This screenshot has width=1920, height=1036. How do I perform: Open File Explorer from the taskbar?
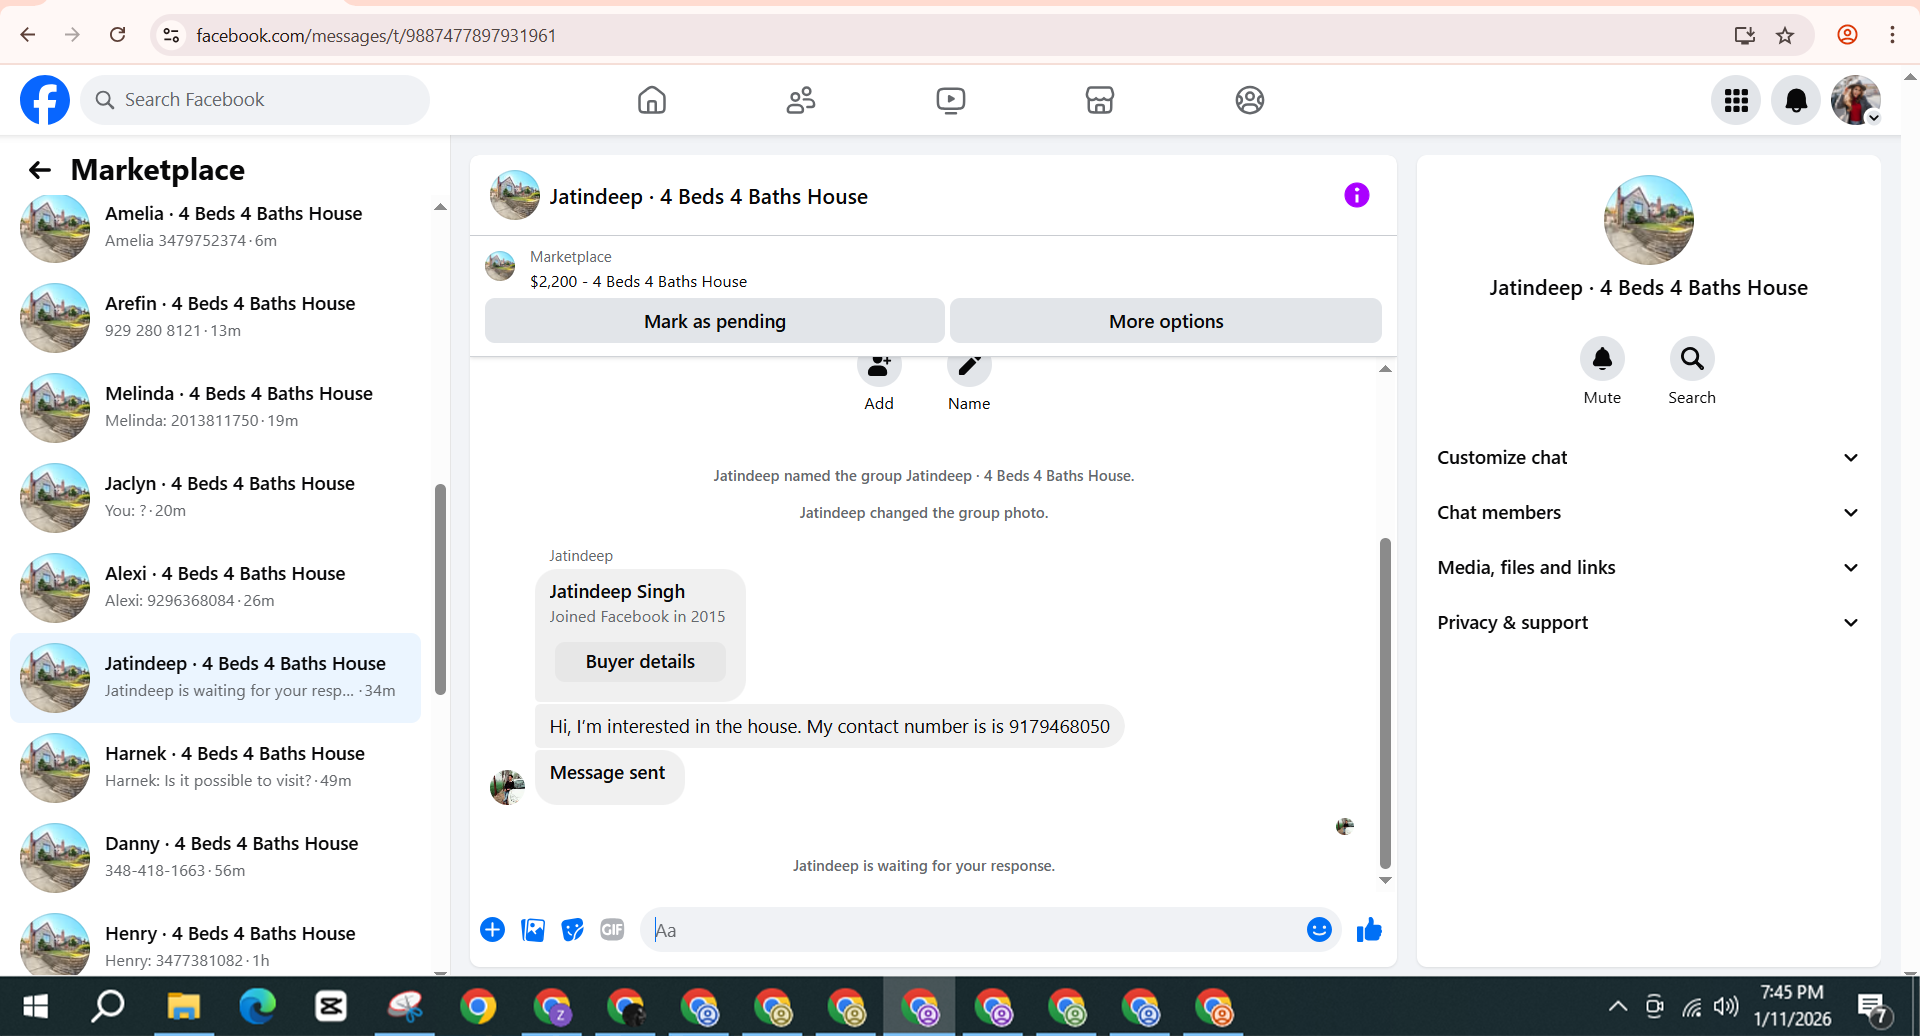tap(184, 1006)
